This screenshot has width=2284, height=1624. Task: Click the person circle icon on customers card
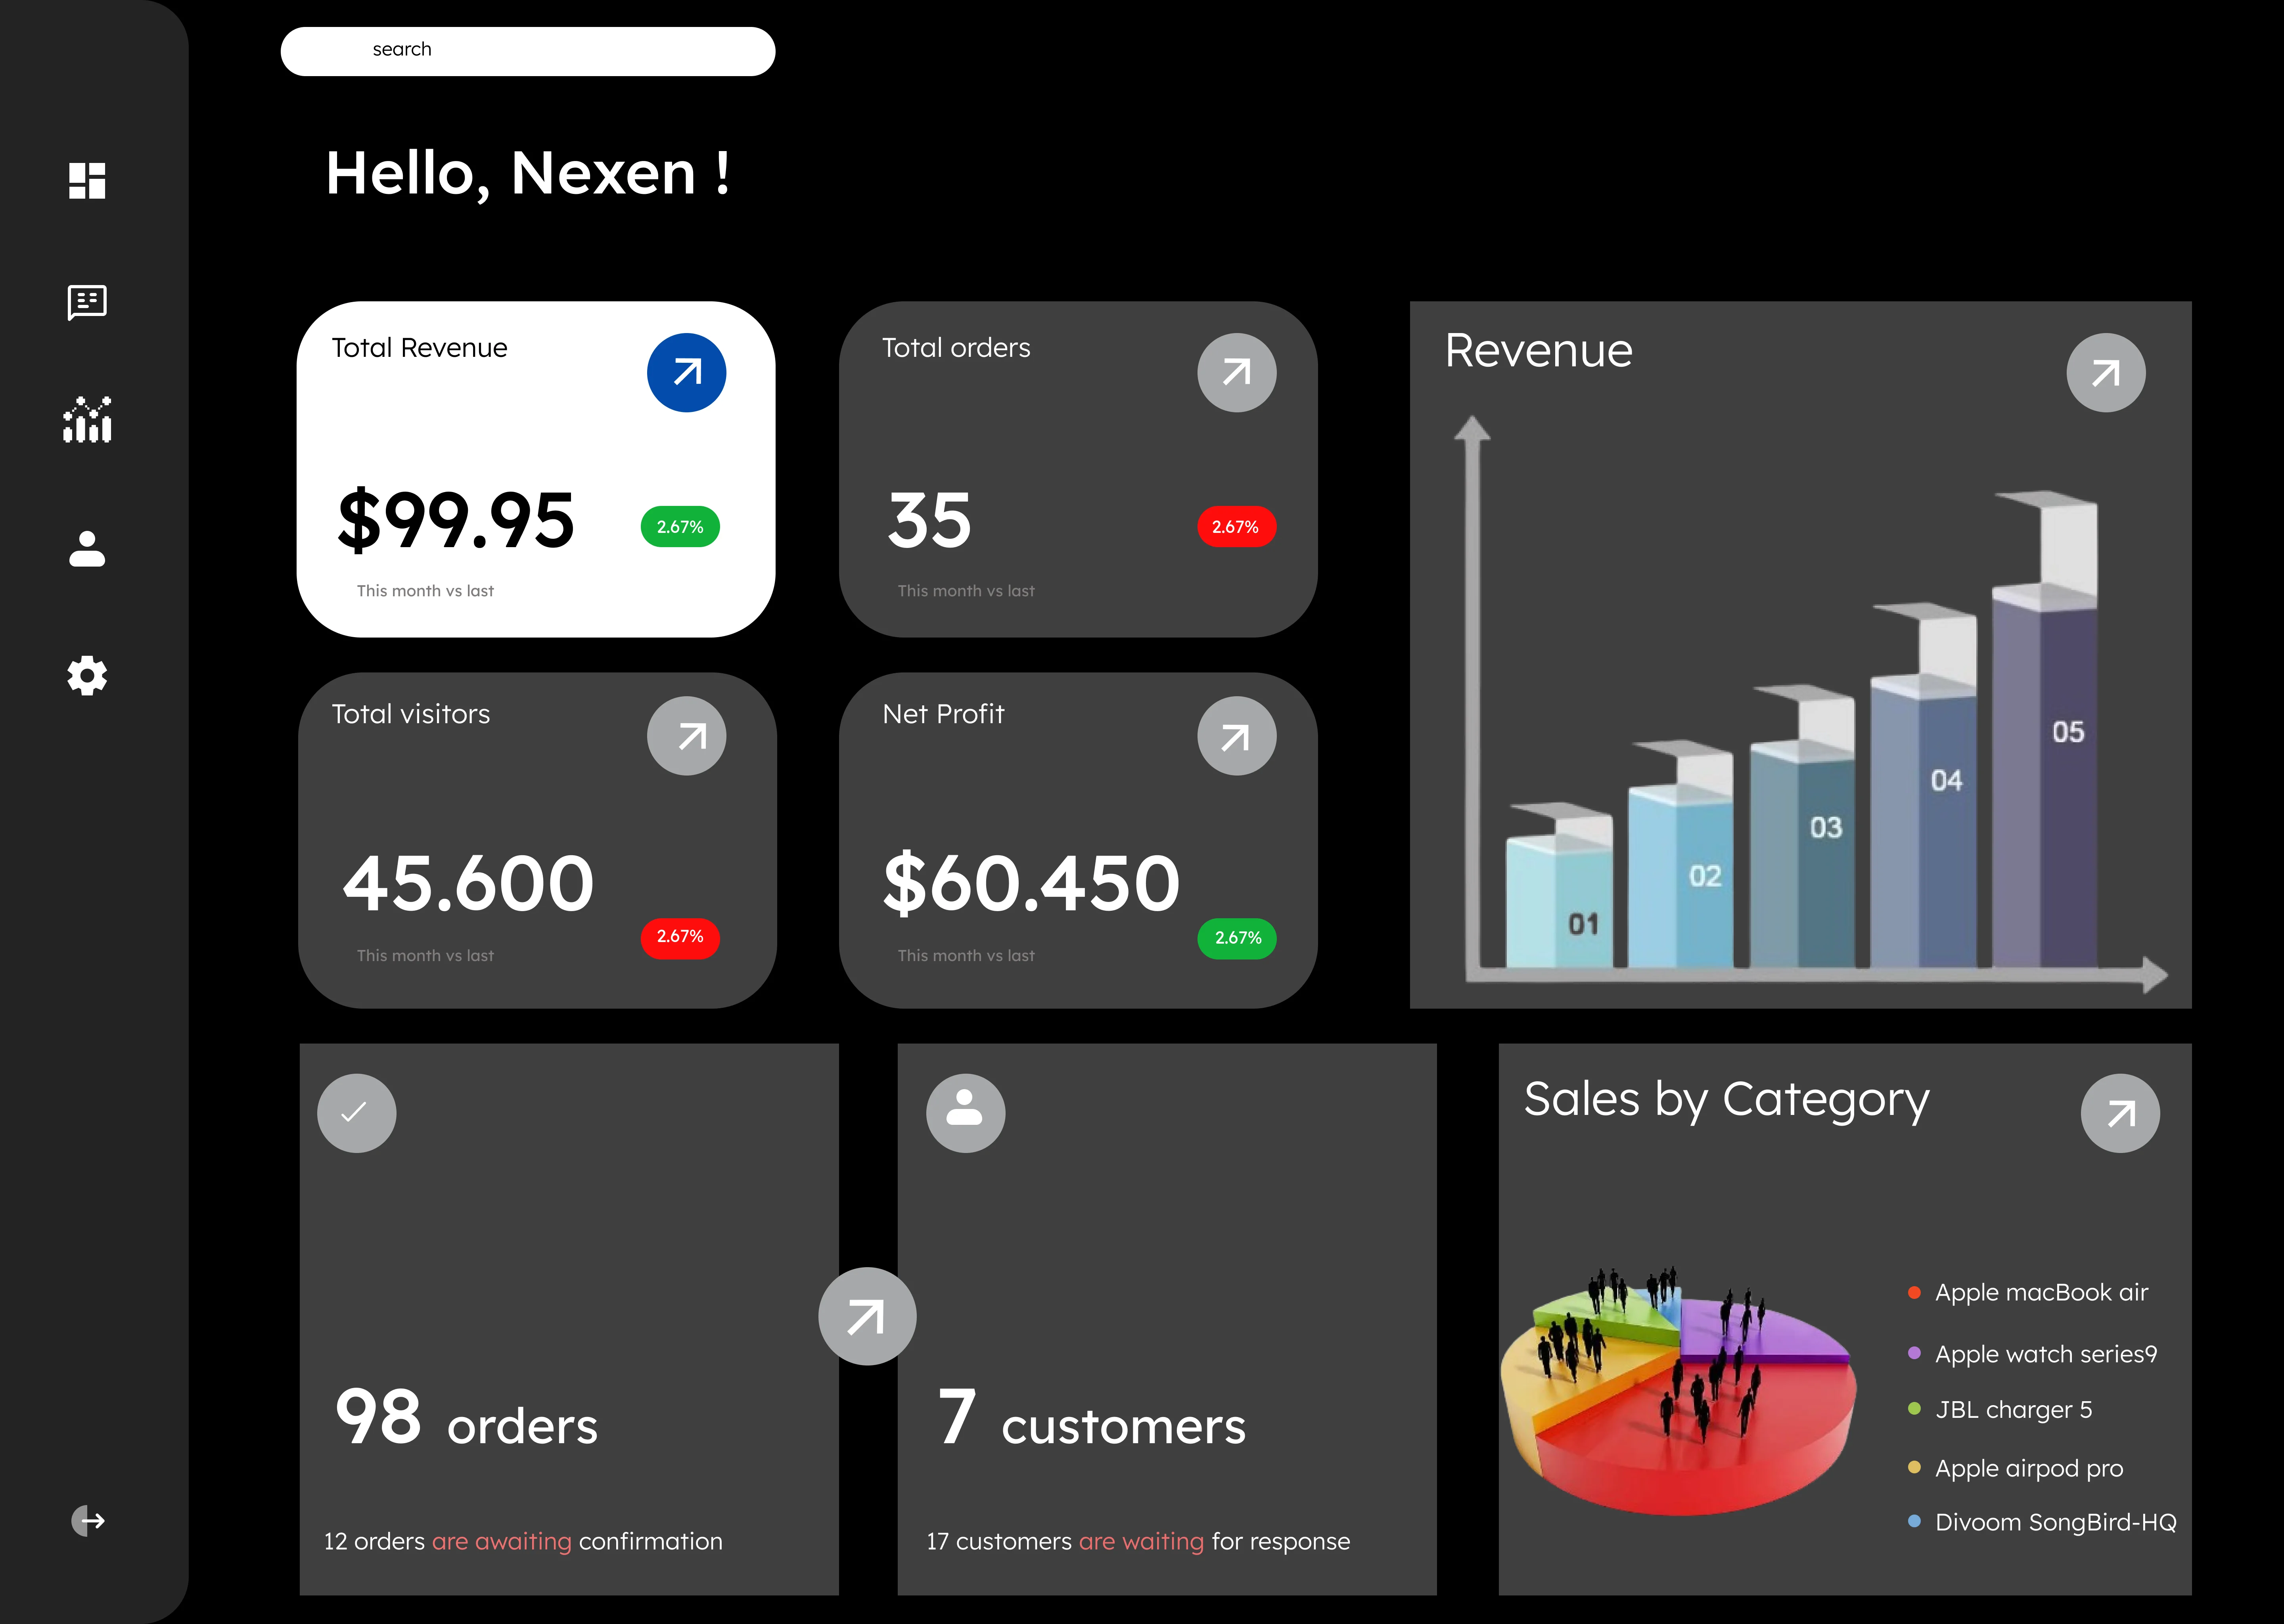[965, 1113]
